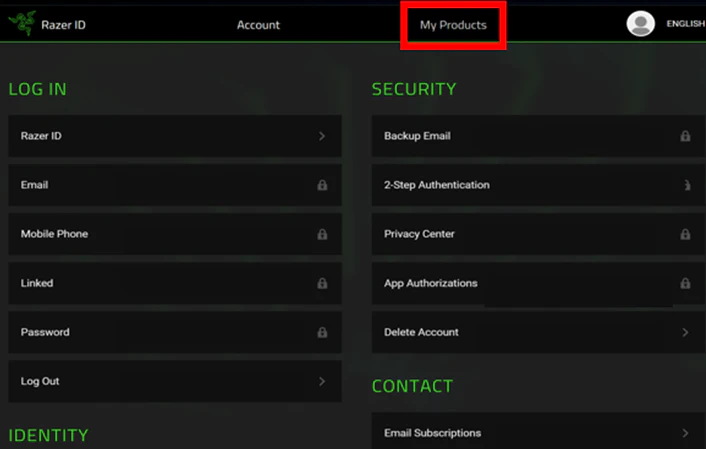Image resolution: width=706 pixels, height=449 pixels.
Task: Expand Email Subscriptions chevron
Action: (685, 433)
